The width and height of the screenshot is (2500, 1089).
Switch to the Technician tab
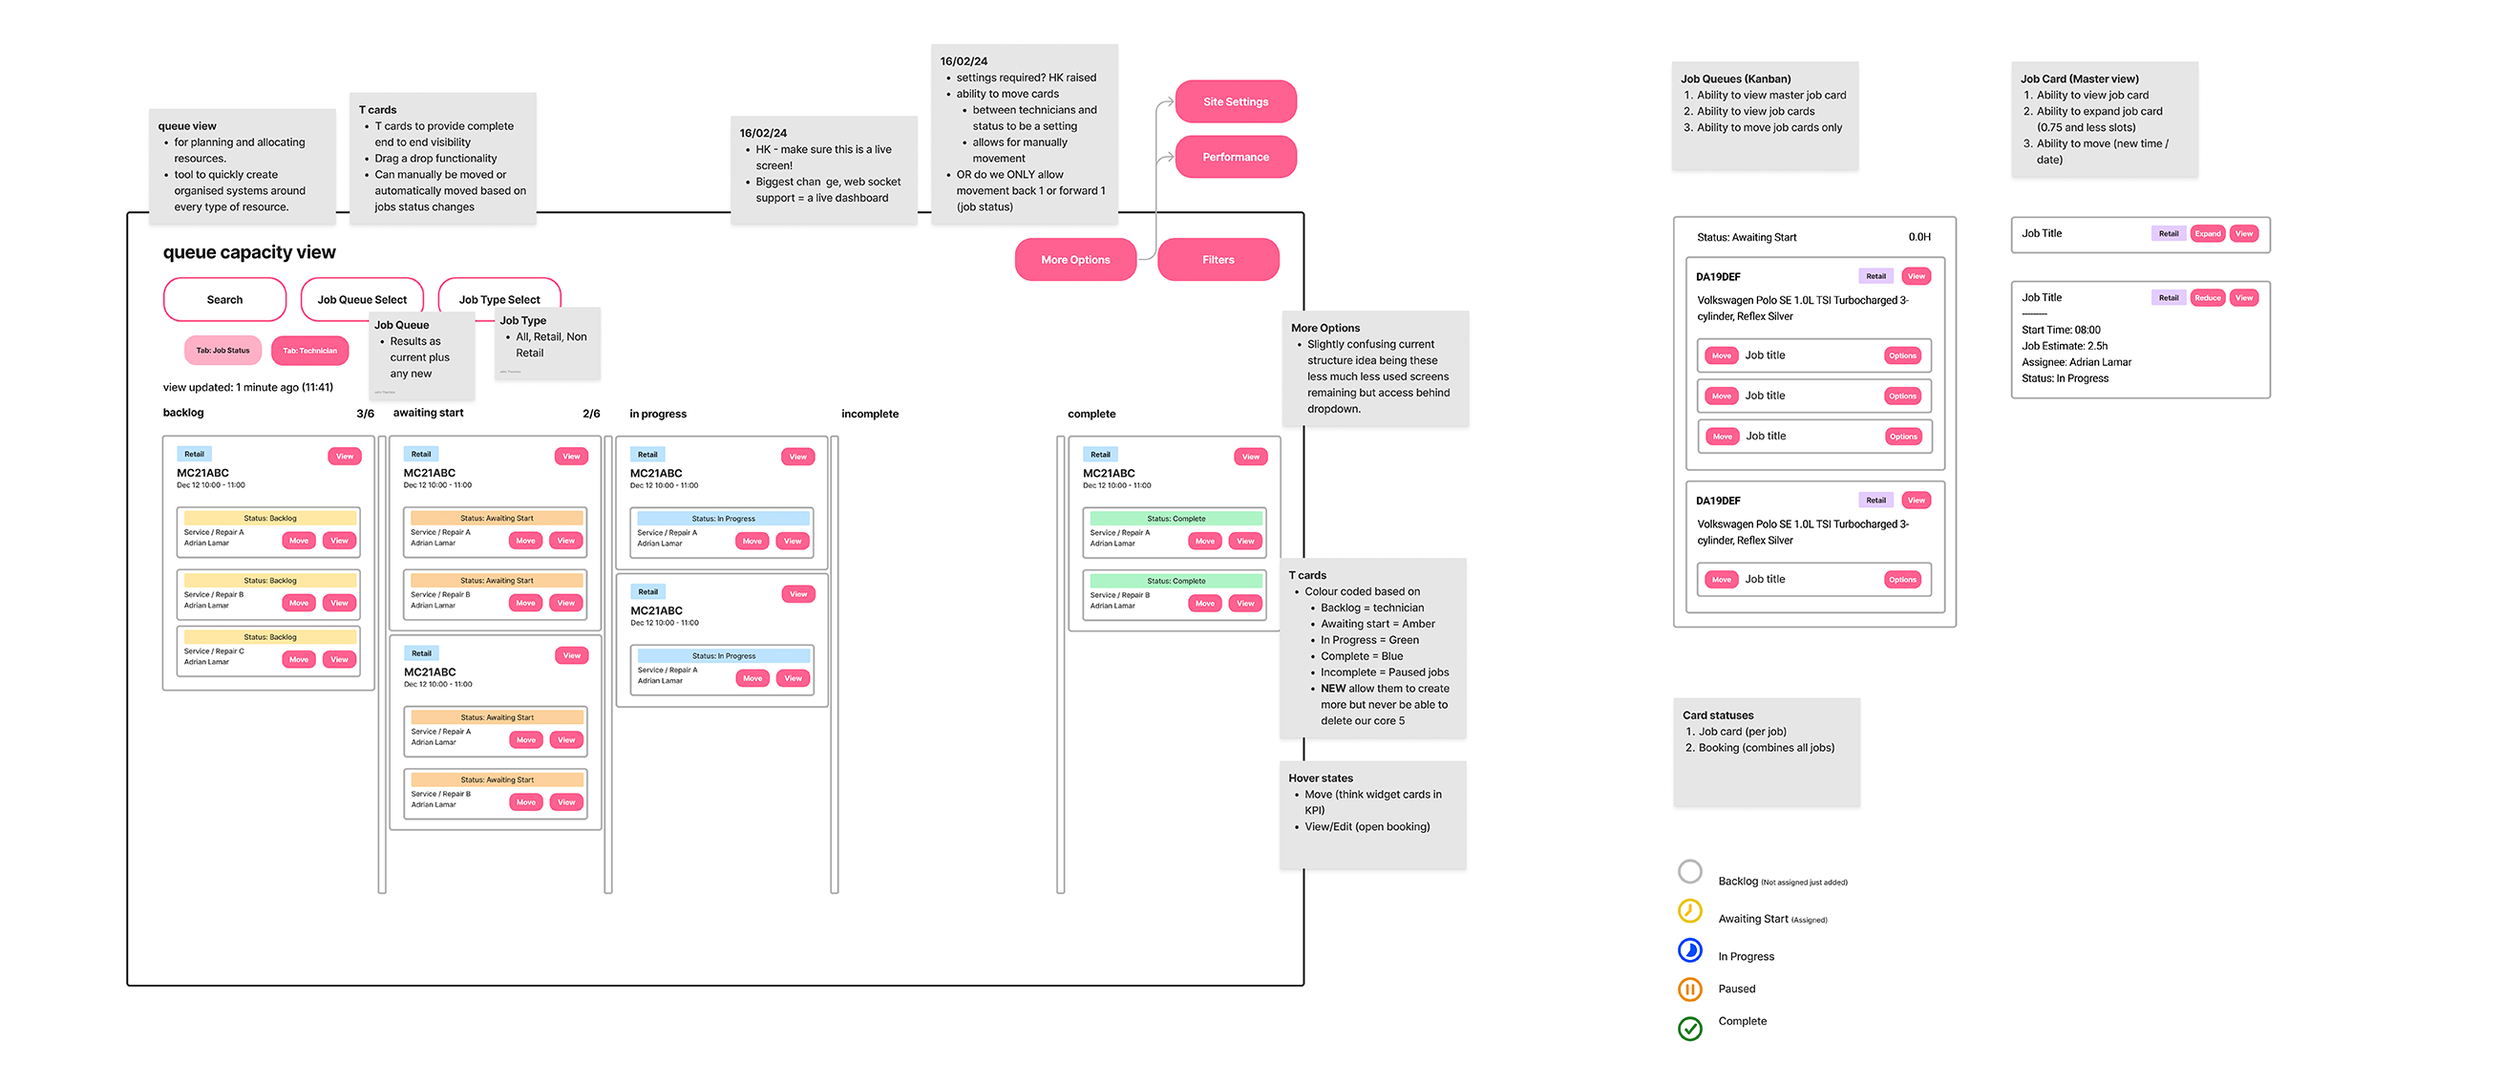tap(309, 350)
